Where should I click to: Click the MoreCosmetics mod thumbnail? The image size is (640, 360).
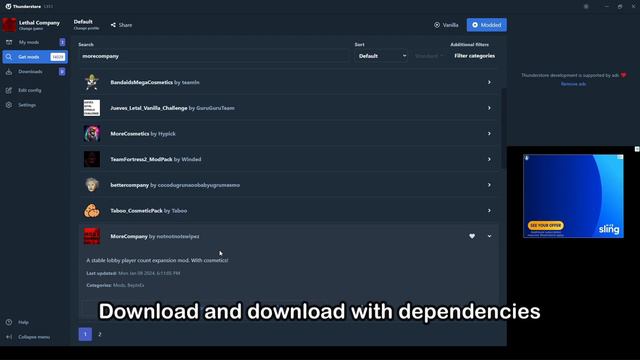click(x=92, y=134)
